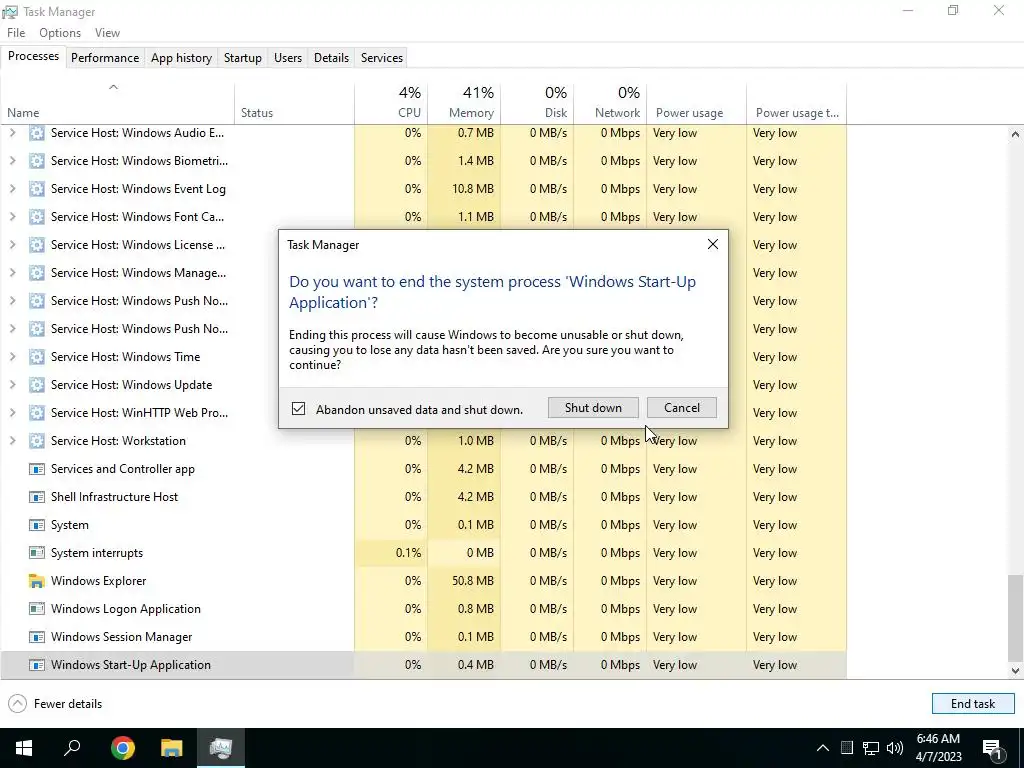Click the System process icon
Image resolution: width=1024 pixels, height=768 pixels.
click(x=37, y=525)
